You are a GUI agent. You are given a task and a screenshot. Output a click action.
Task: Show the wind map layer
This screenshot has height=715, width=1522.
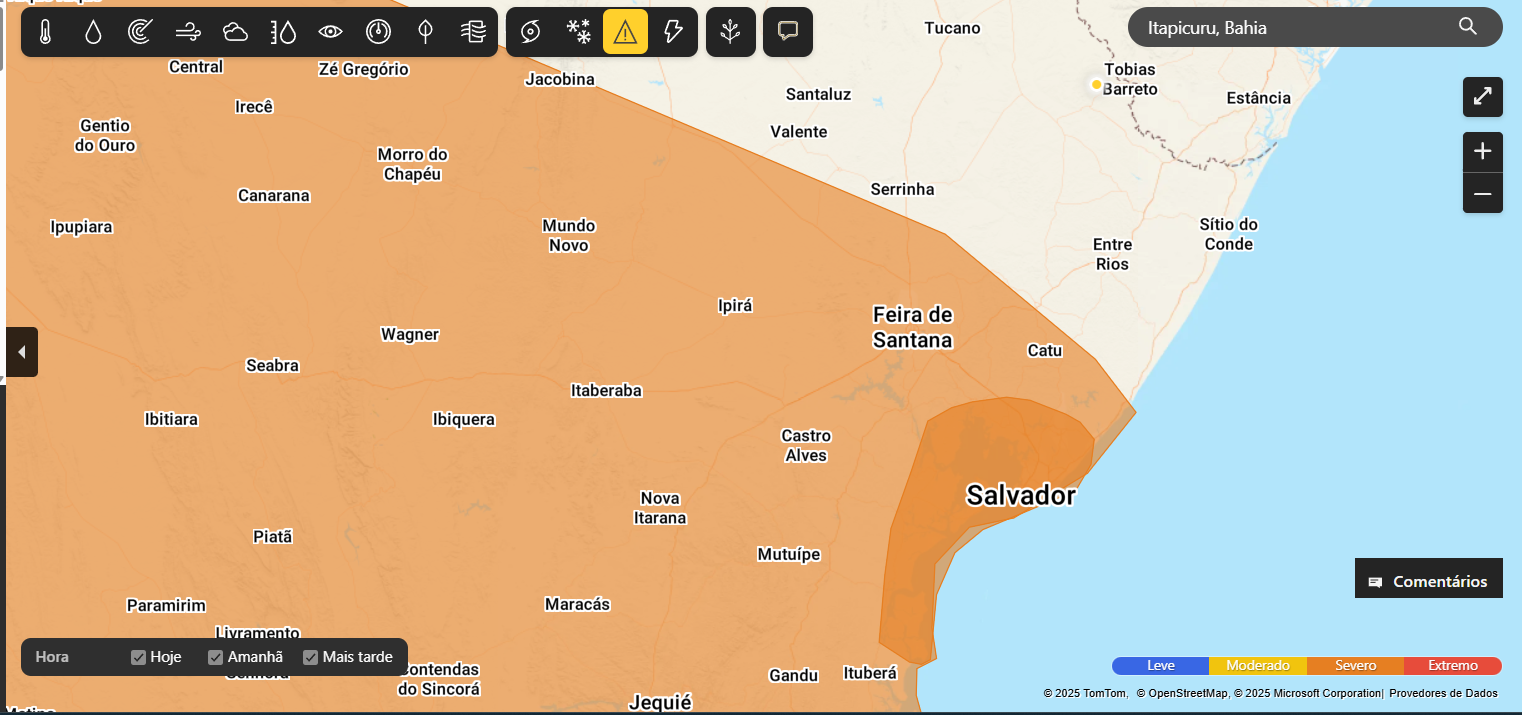188,32
